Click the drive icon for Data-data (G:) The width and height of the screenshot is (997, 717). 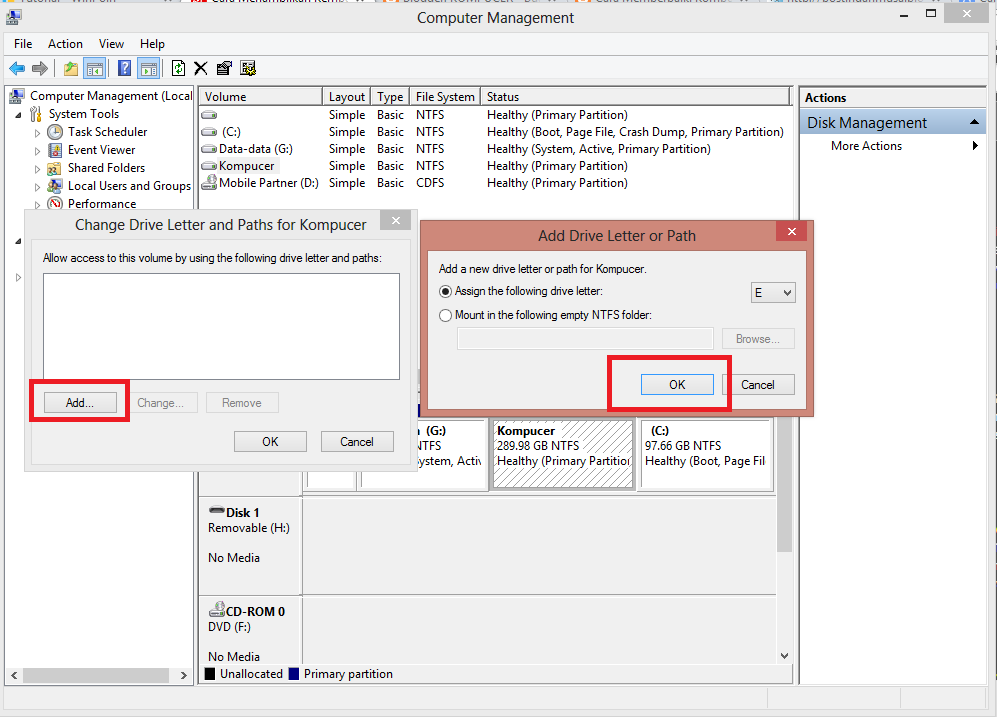coord(209,149)
